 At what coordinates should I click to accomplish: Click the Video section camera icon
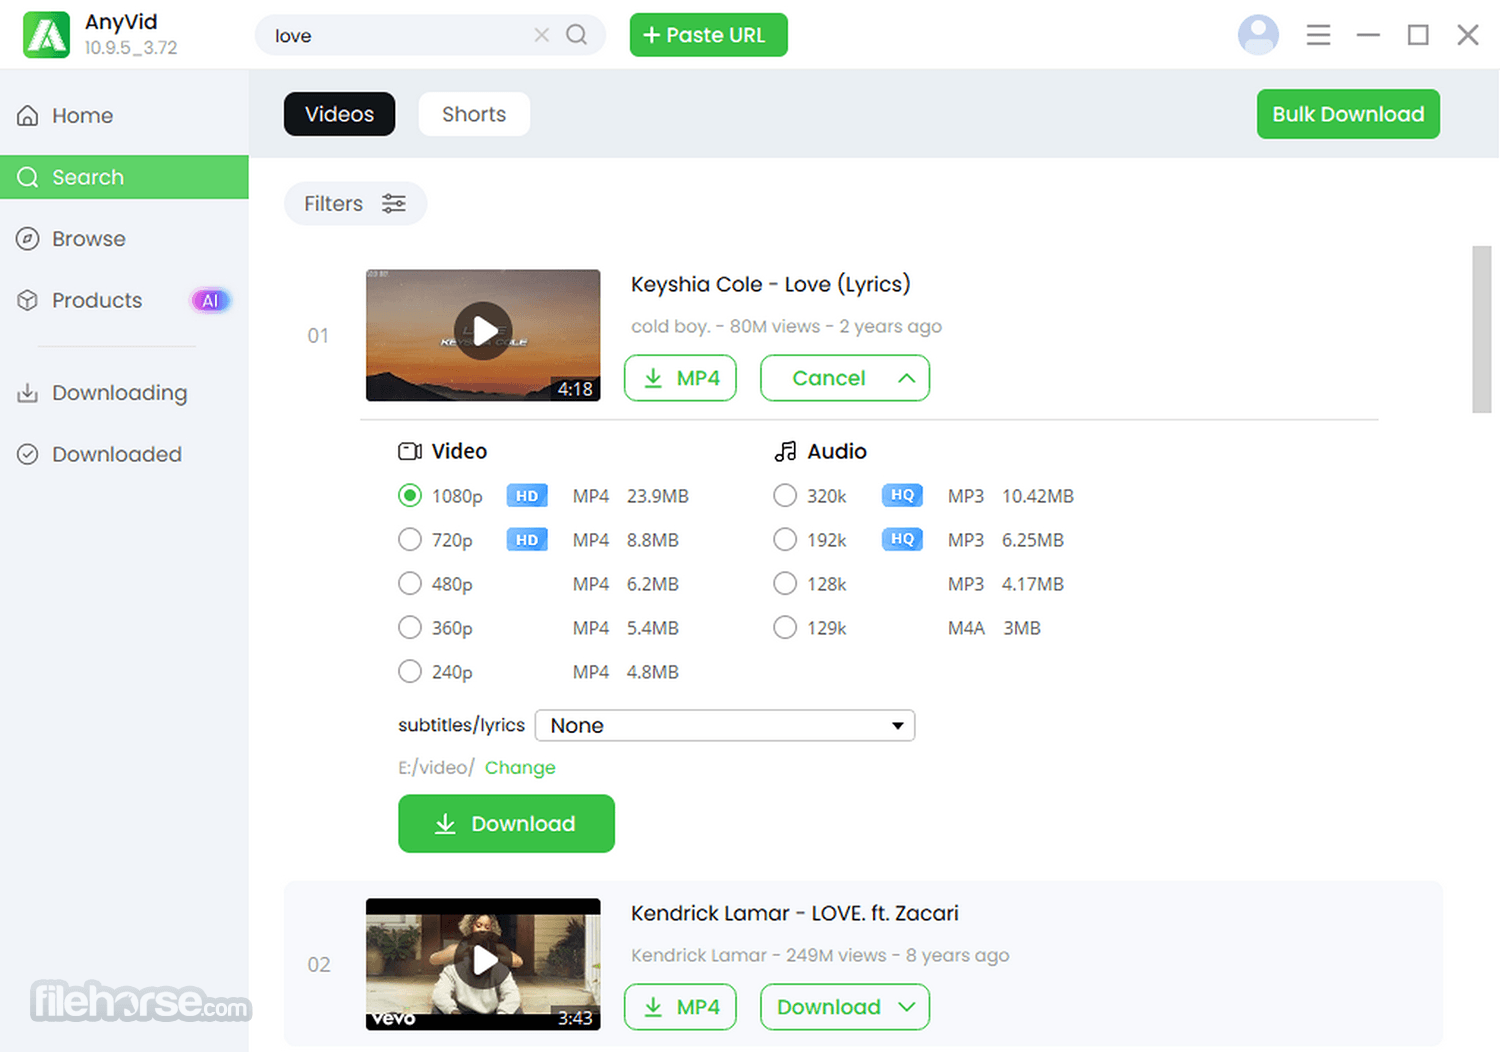[x=410, y=451]
